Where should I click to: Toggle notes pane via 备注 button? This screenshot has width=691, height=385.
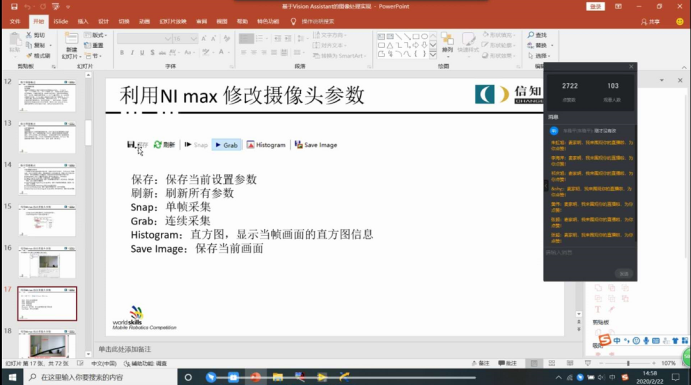coord(480,363)
